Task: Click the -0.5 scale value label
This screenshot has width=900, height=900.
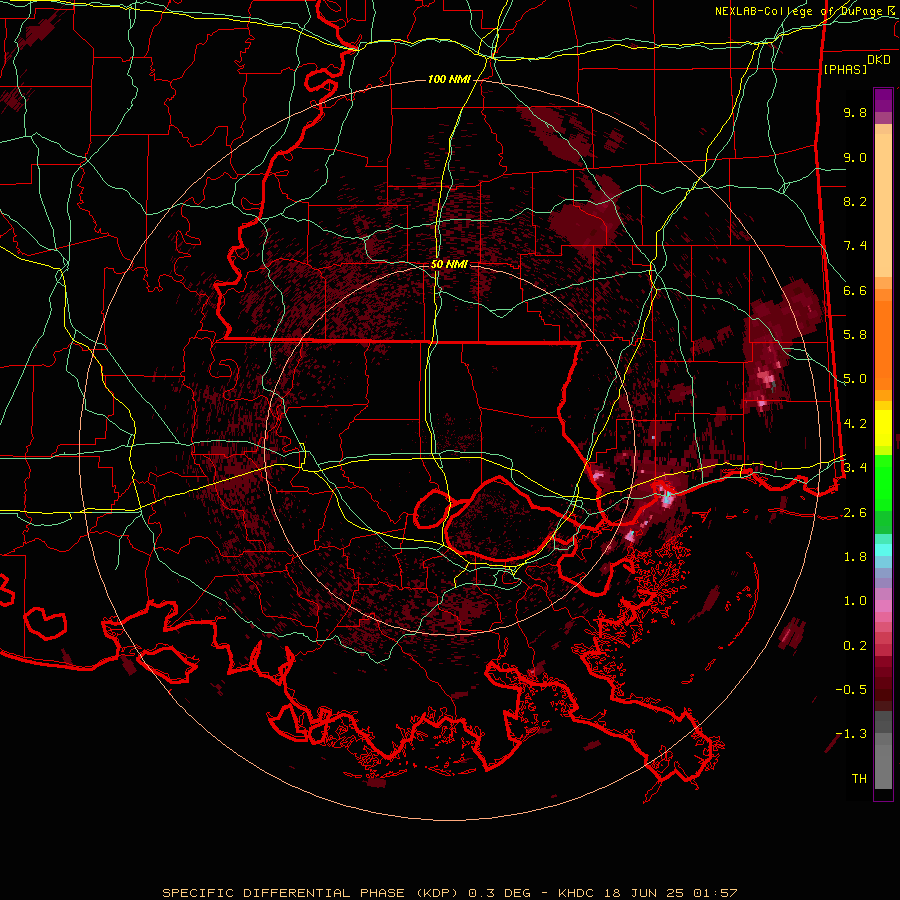Action: tap(851, 690)
